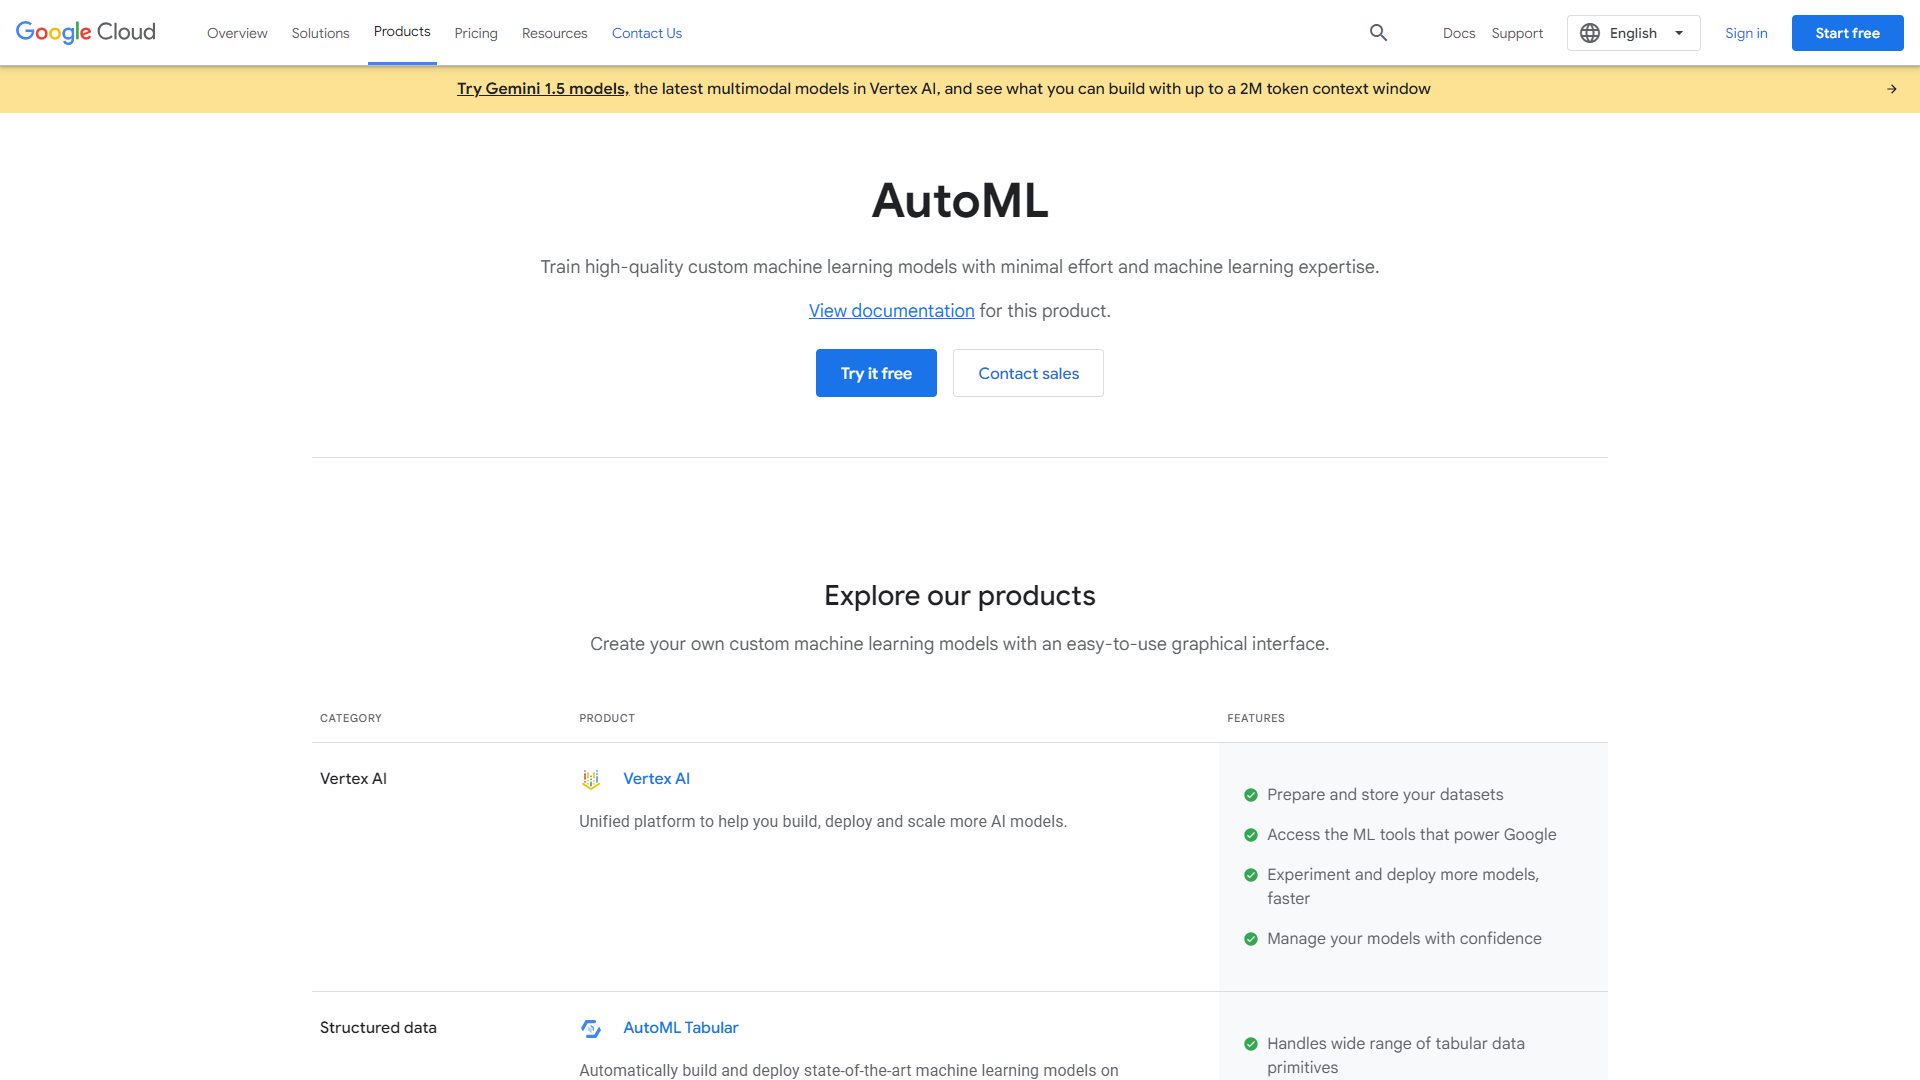The height and width of the screenshot is (1080, 1920).
Task: Click the Sign in link
Action: pyautogui.click(x=1746, y=33)
